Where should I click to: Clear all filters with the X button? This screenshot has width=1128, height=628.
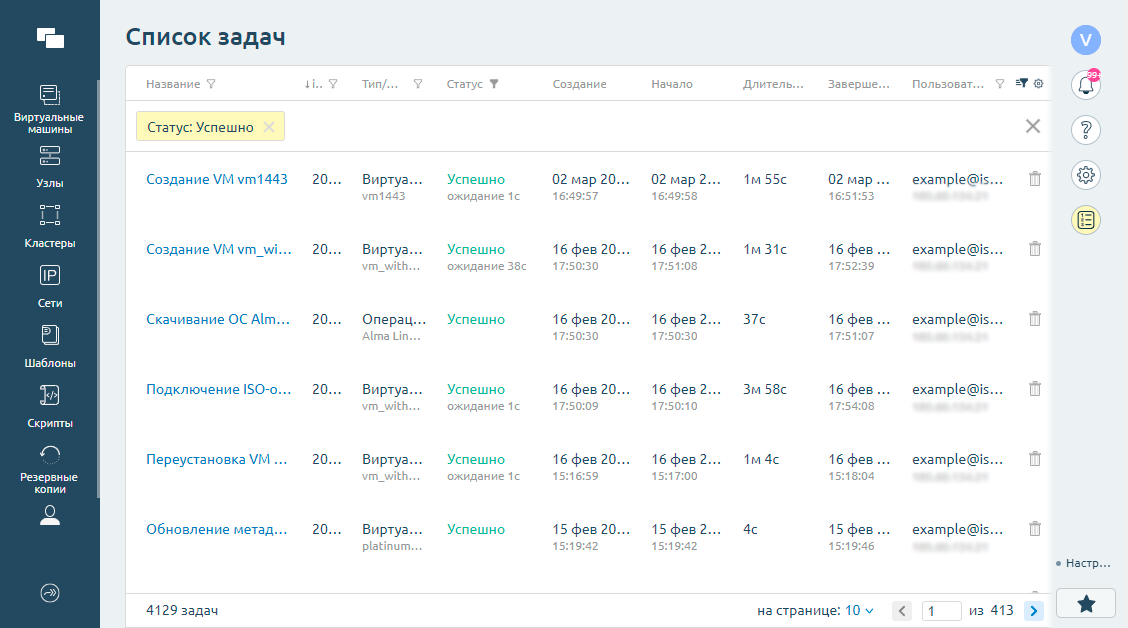click(x=1033, y=126)
